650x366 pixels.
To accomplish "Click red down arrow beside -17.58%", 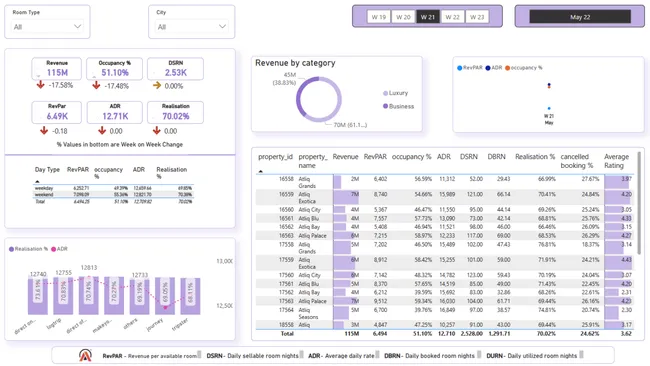I will [x=40, y=85].
